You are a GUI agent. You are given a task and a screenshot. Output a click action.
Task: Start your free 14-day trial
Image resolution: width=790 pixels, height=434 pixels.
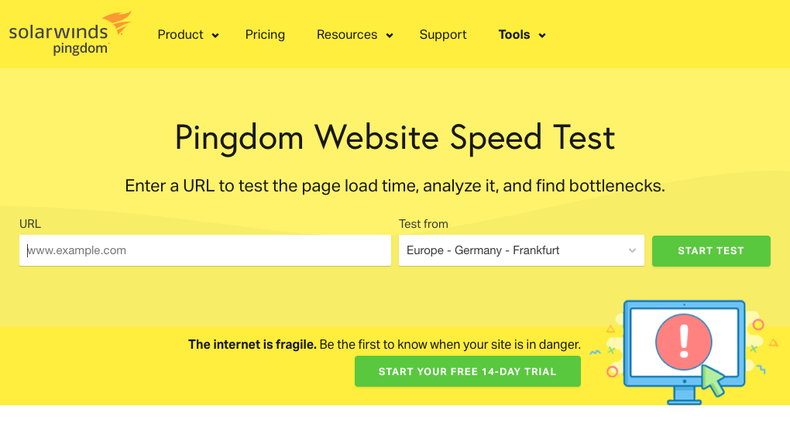tap(468, 371)
